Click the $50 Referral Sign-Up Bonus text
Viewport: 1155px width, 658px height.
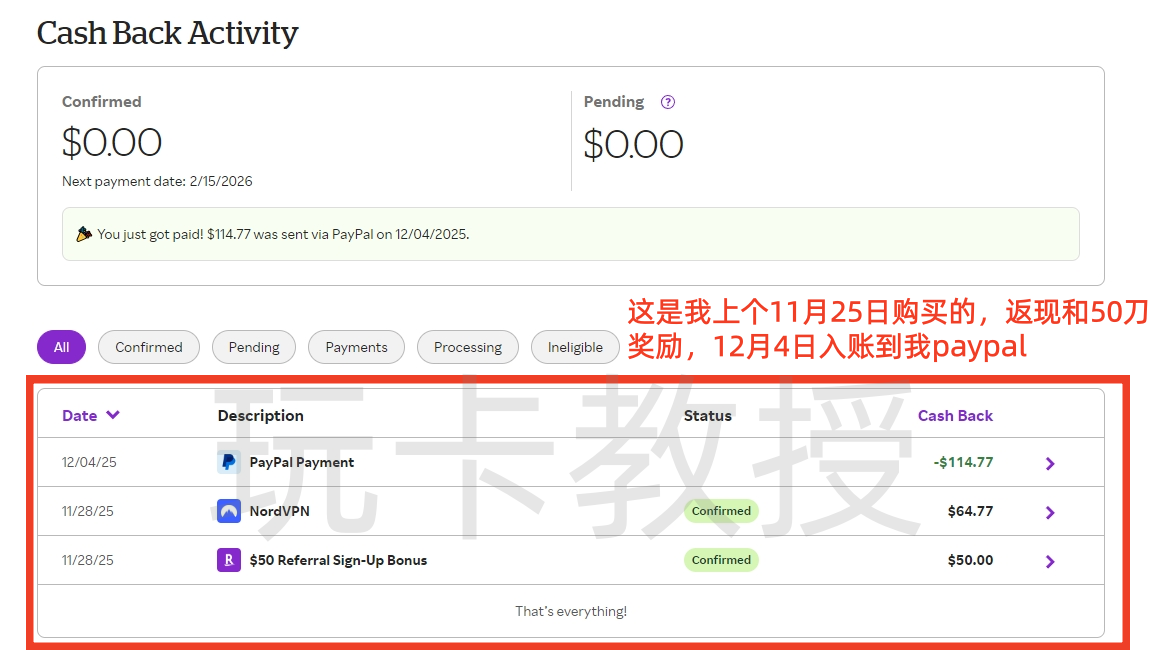338,560
